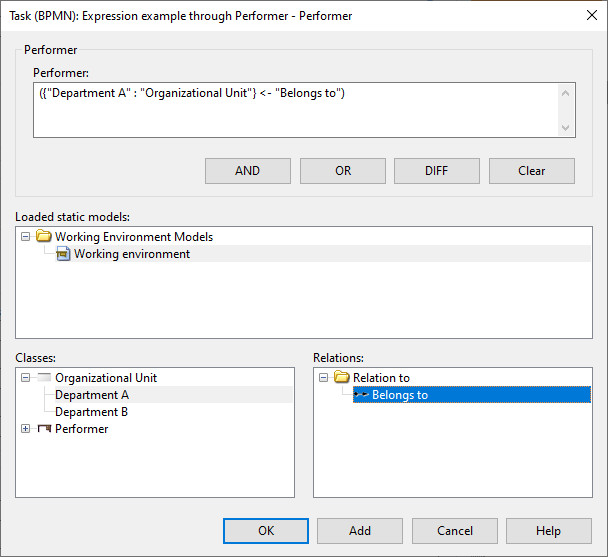Screen dimensions: 608x557
Task: Click the Belongs to relation icon
Action: (361, 395)
